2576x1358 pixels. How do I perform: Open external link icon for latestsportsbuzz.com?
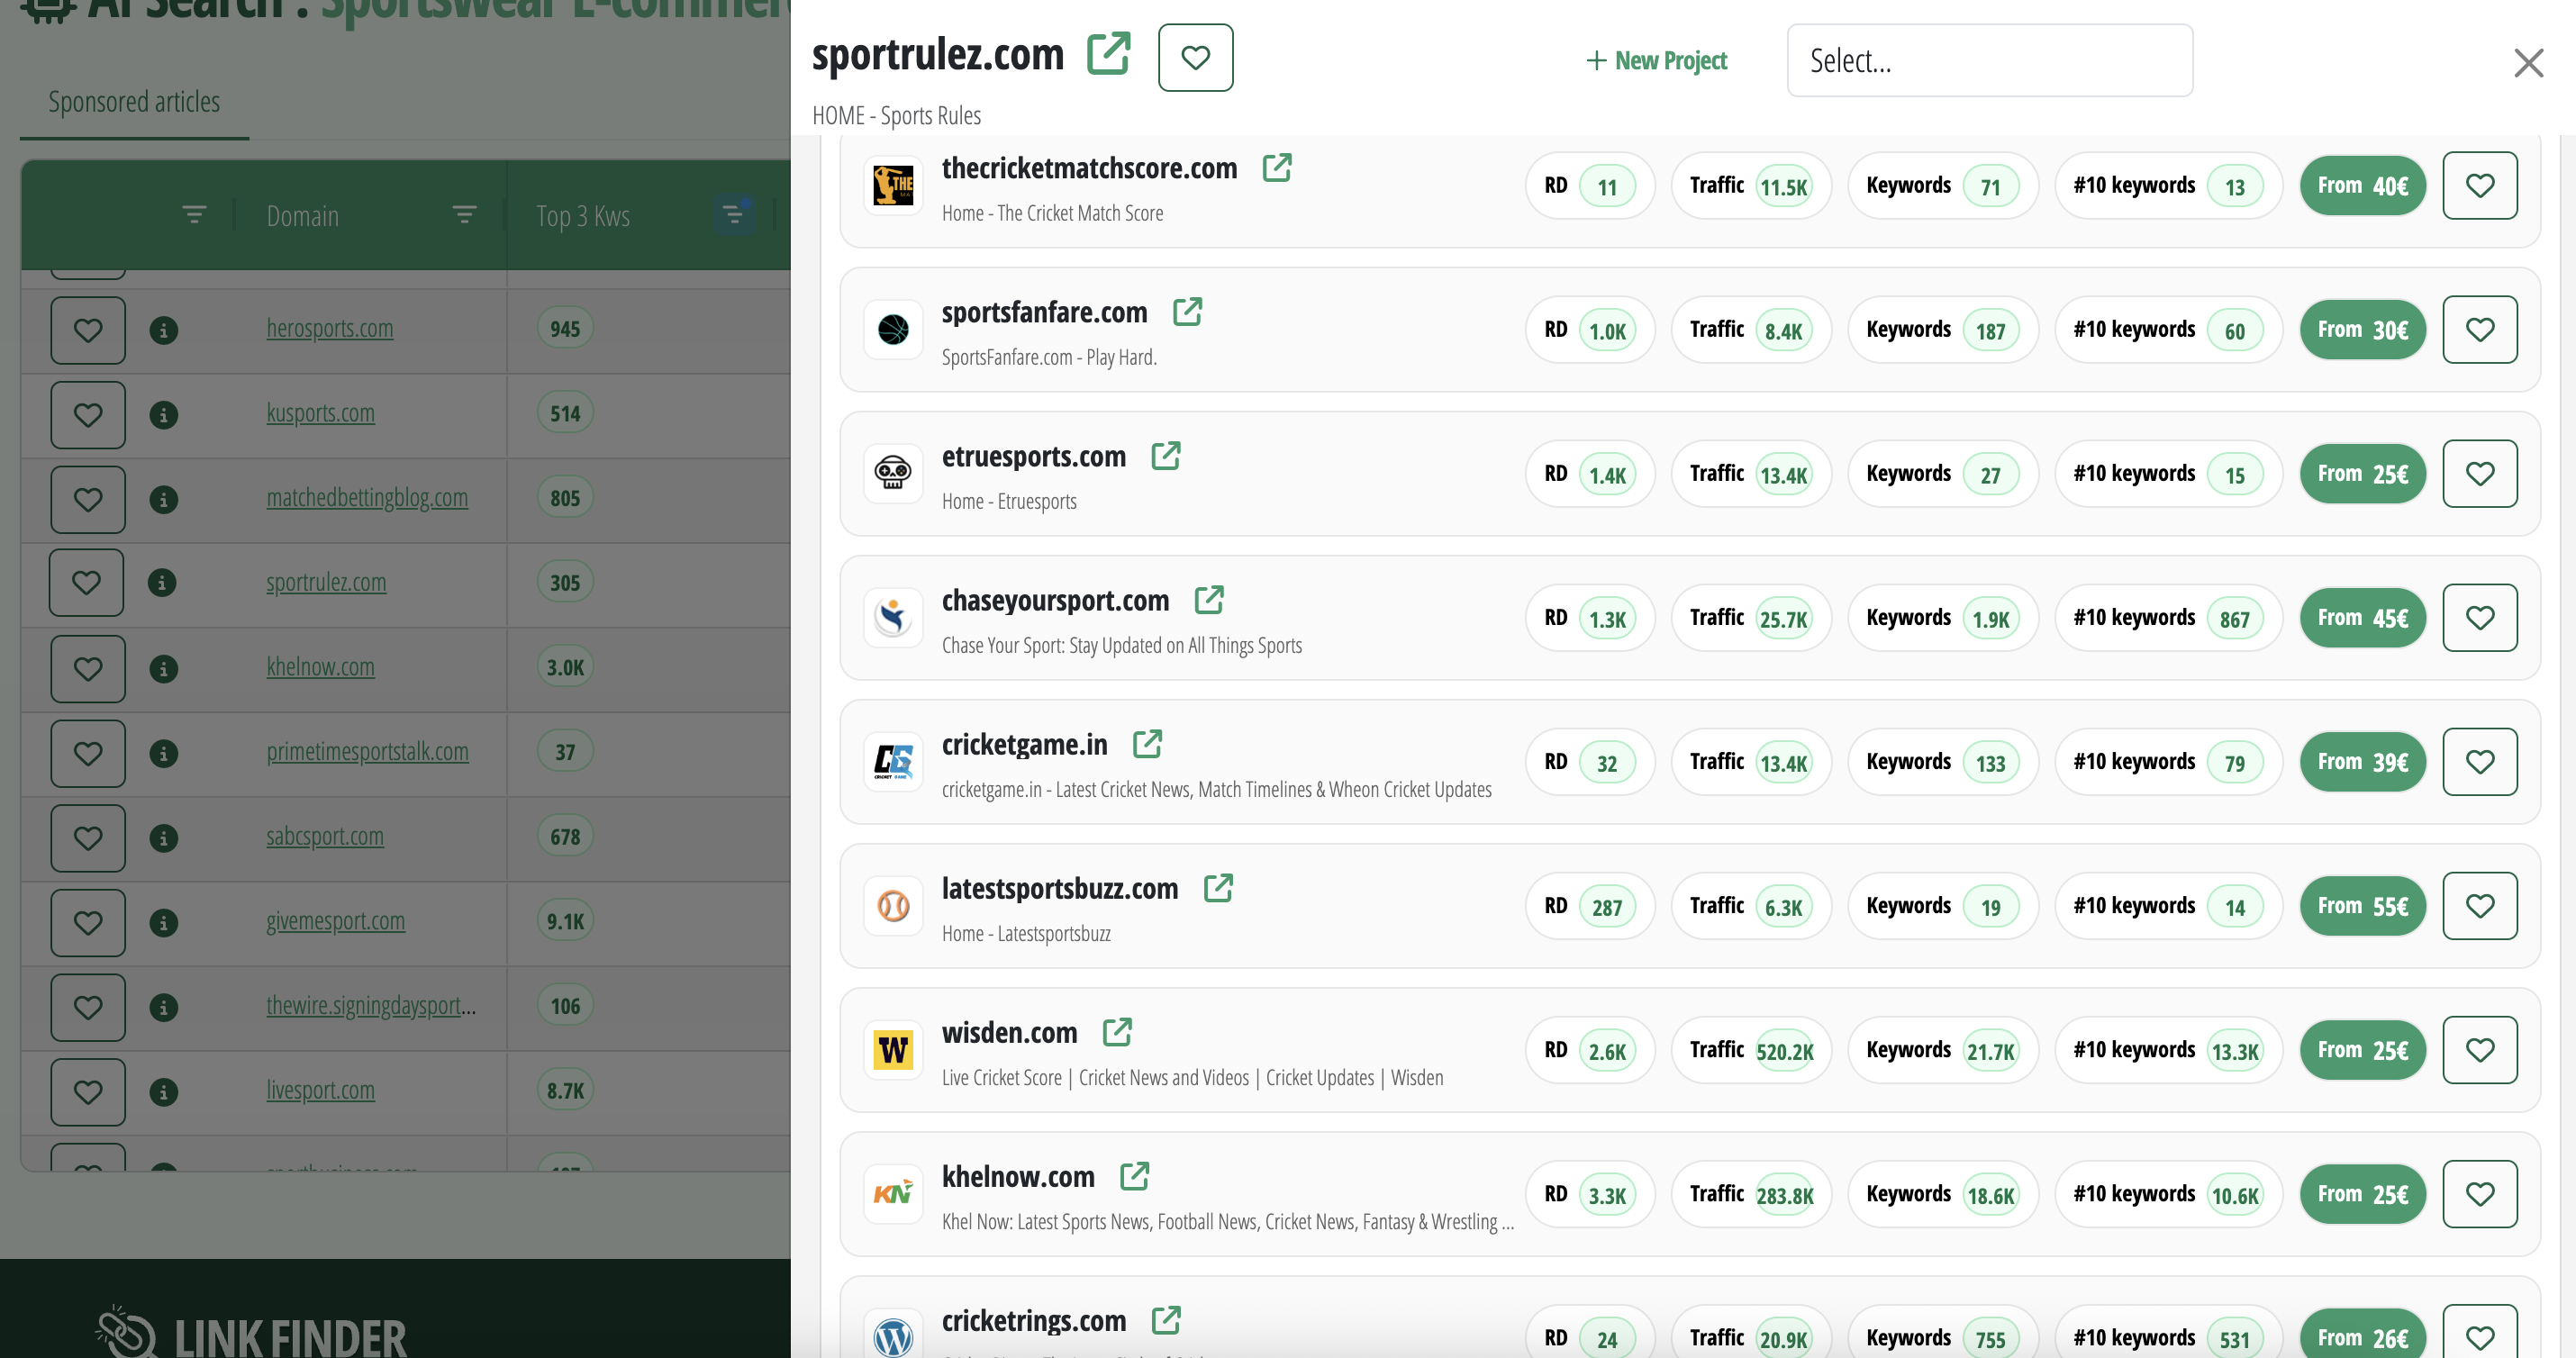point(1217,888)
